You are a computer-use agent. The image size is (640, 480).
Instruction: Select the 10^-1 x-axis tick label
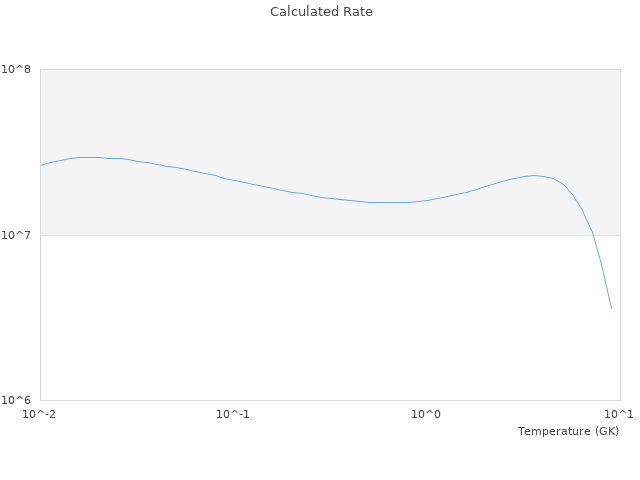[x=233, y=414]
